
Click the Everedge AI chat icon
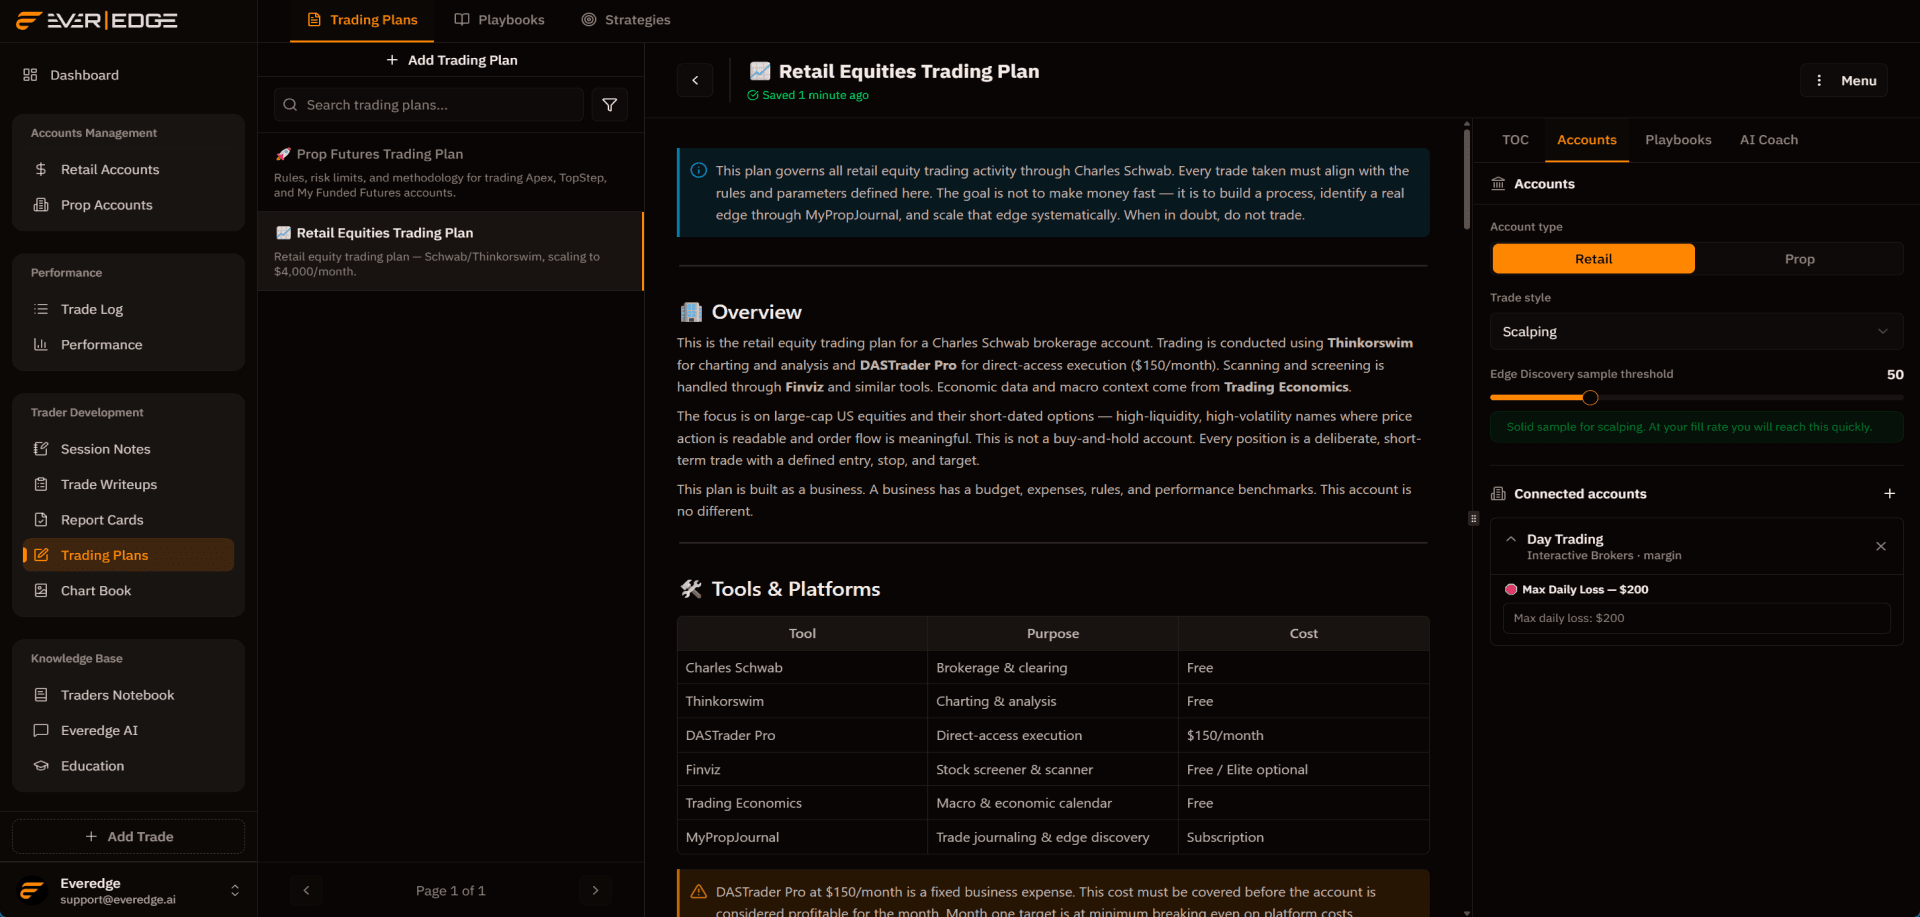point(41,731)
